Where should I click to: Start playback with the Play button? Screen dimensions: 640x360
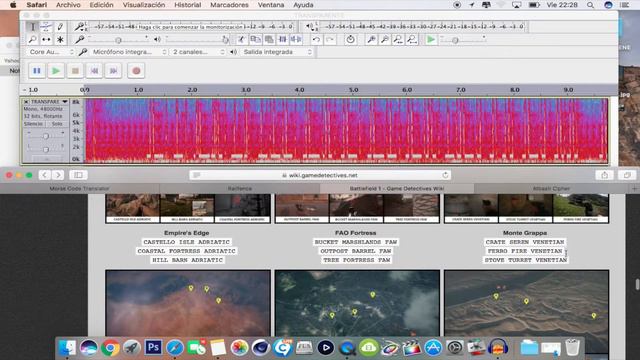tap(56, 71)
